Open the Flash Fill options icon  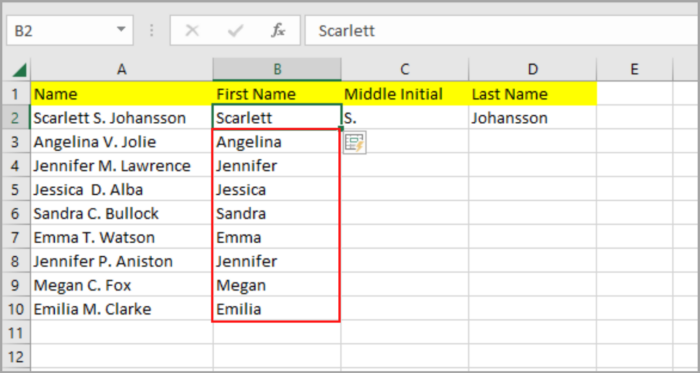click(x=355, y=142)
